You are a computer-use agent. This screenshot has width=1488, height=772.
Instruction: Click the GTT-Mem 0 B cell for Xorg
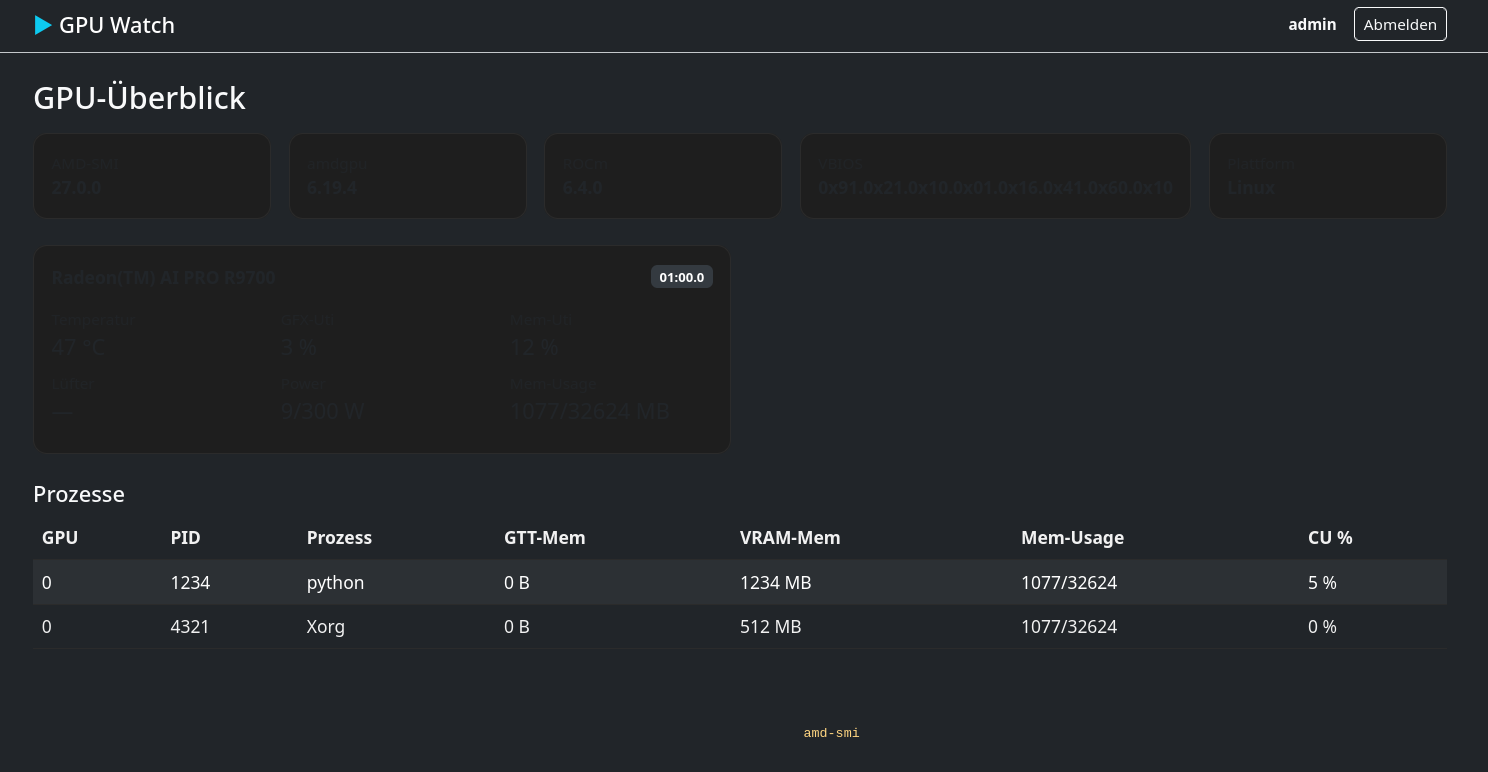[x=517, y=627]
